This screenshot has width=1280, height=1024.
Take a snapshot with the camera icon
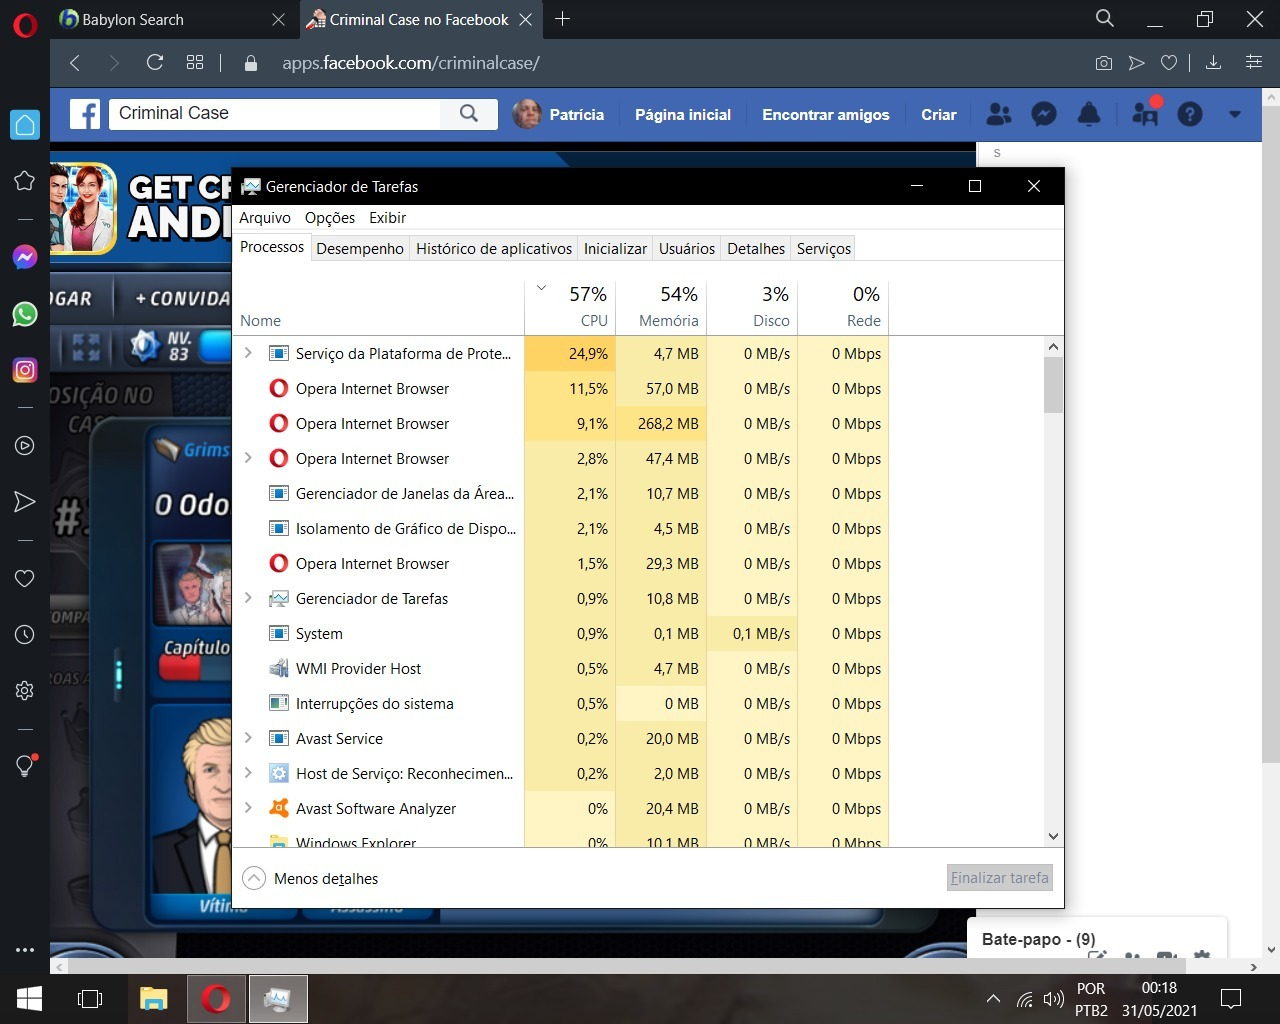pos(1104,63)
